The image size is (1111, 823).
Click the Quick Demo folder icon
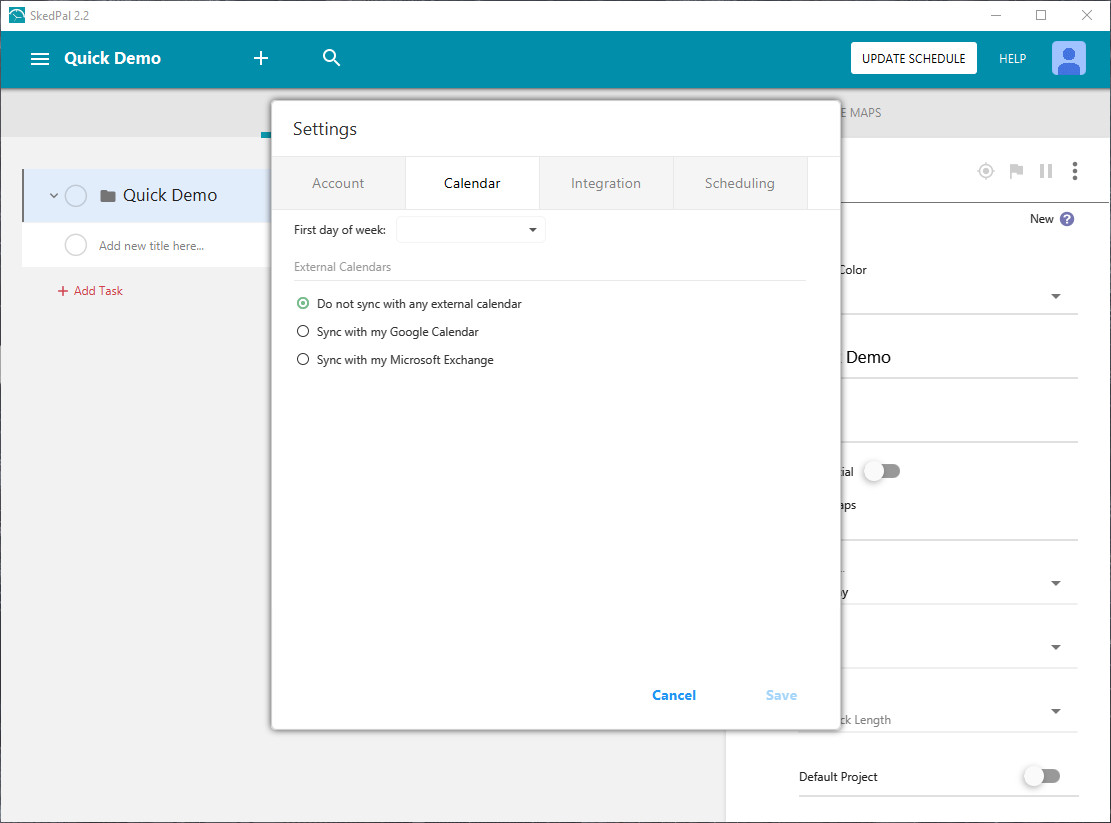coord(108,195)
